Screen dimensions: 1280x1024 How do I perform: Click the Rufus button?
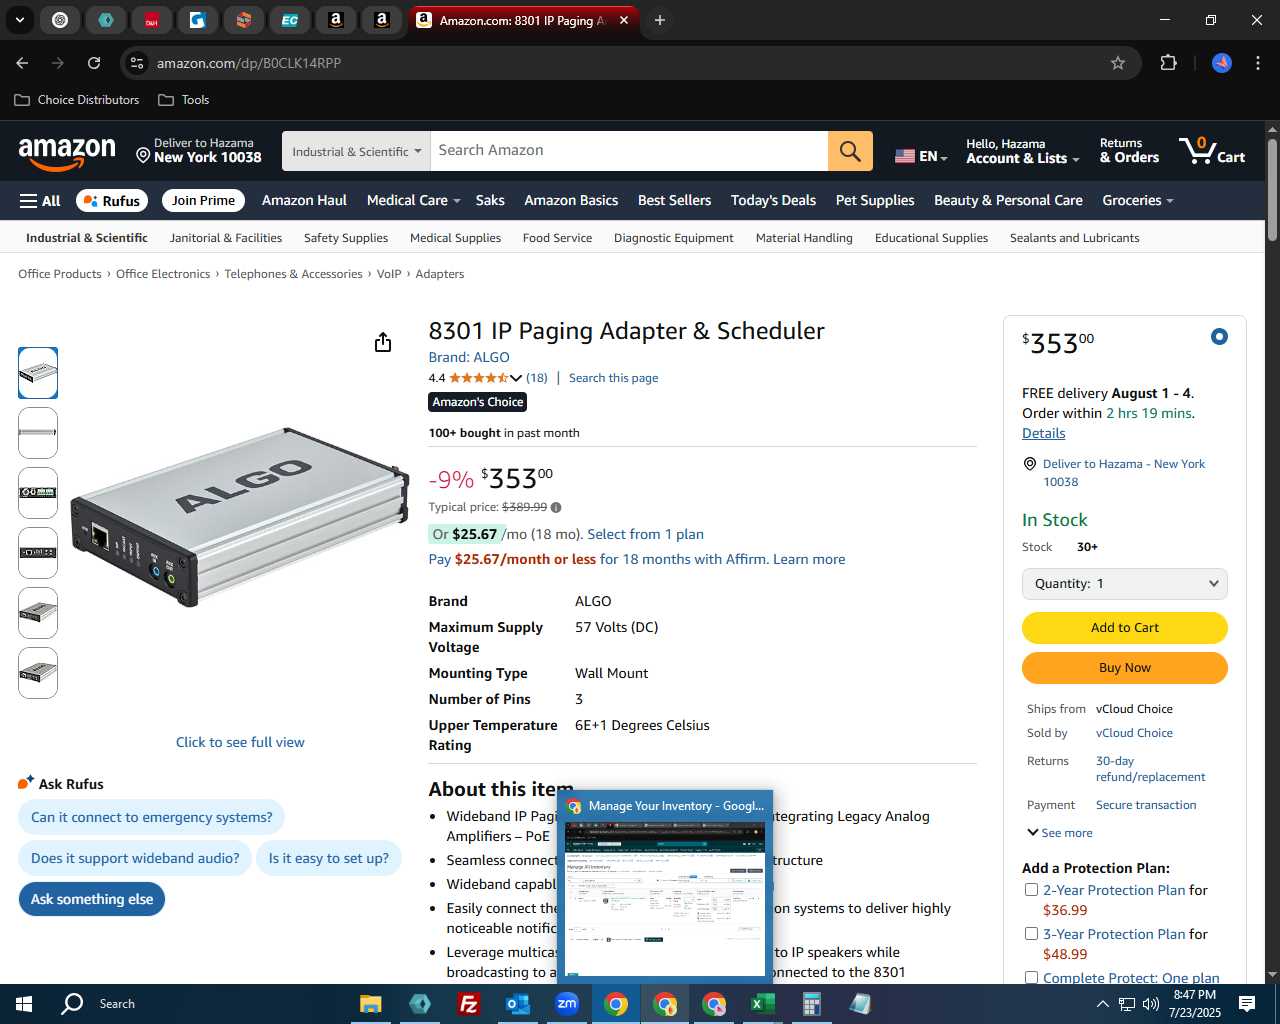(112, 200)
